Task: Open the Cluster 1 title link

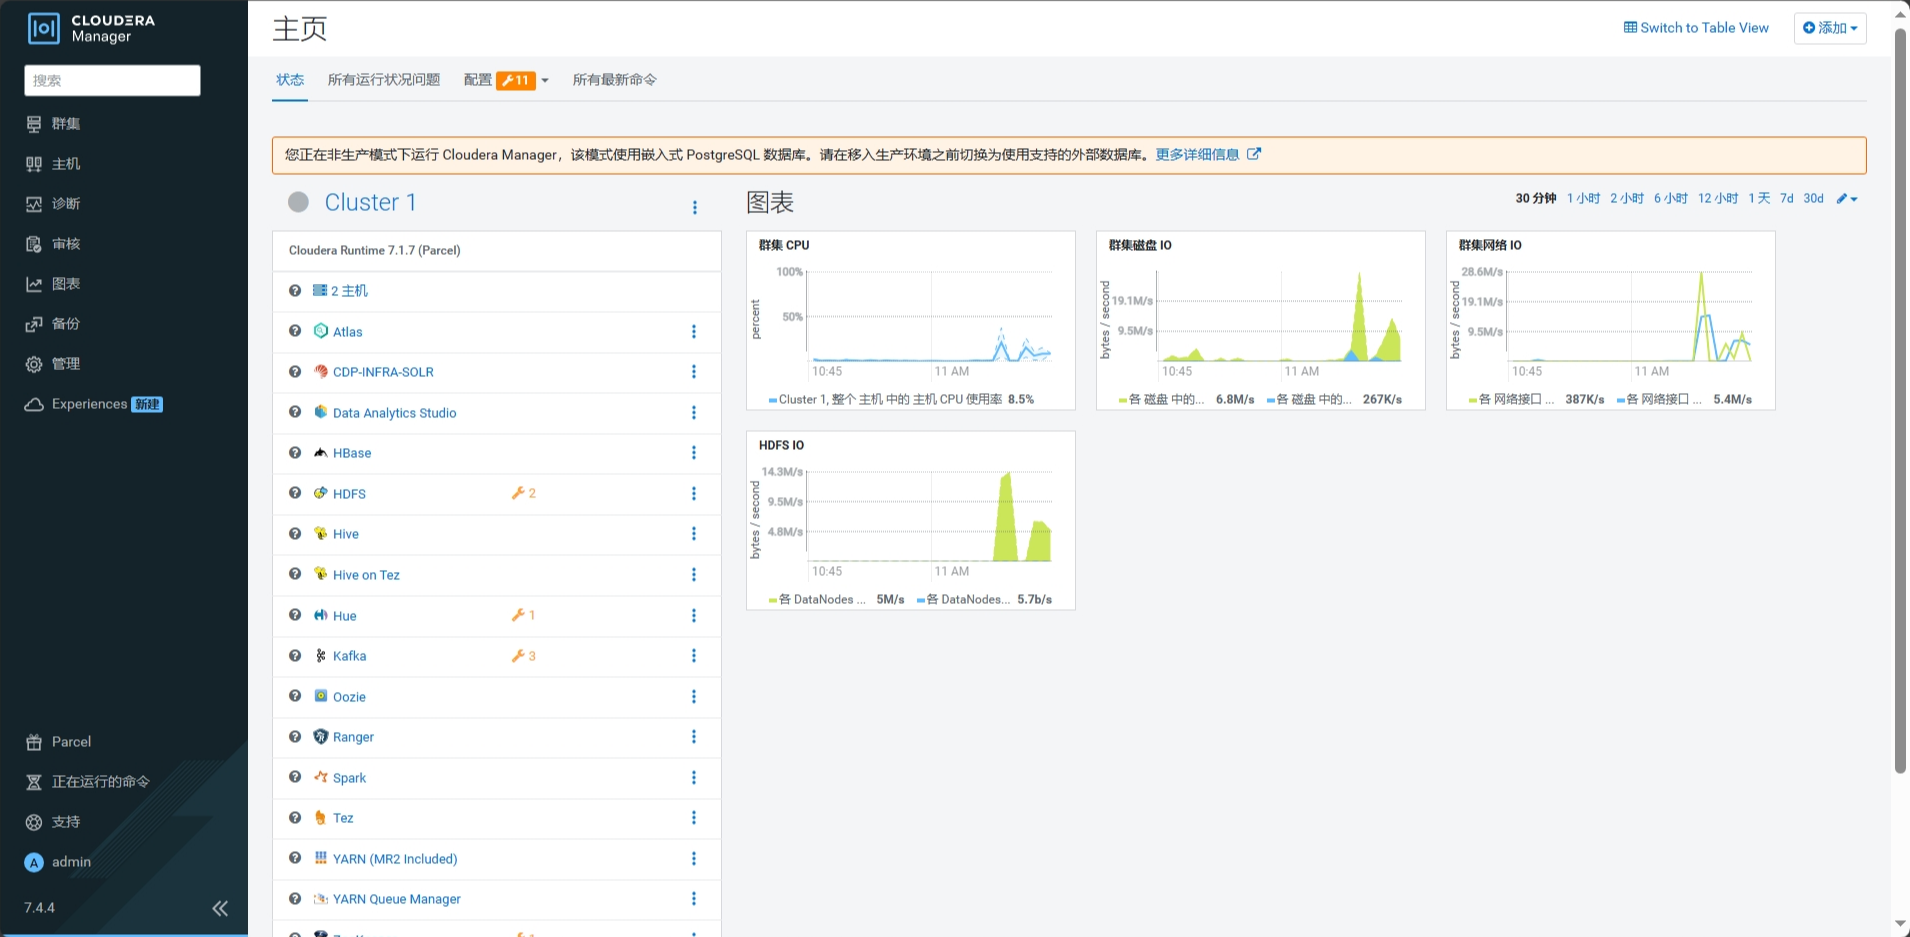Action: click(370, 202)
